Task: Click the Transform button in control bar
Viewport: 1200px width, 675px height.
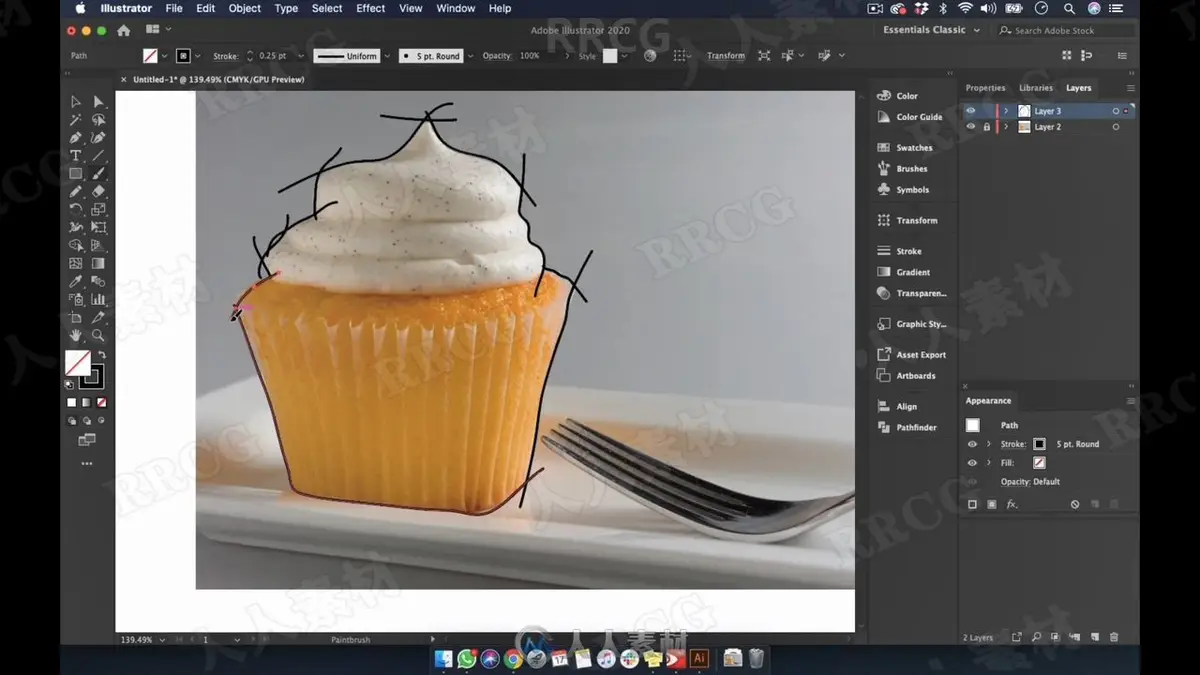Action: click(725, 56)
